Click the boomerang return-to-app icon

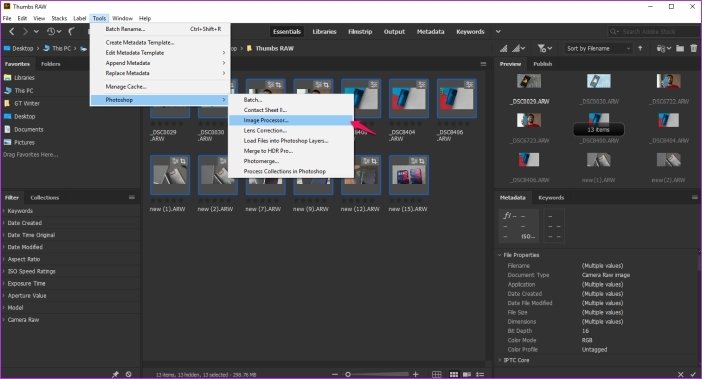[72, 31]
